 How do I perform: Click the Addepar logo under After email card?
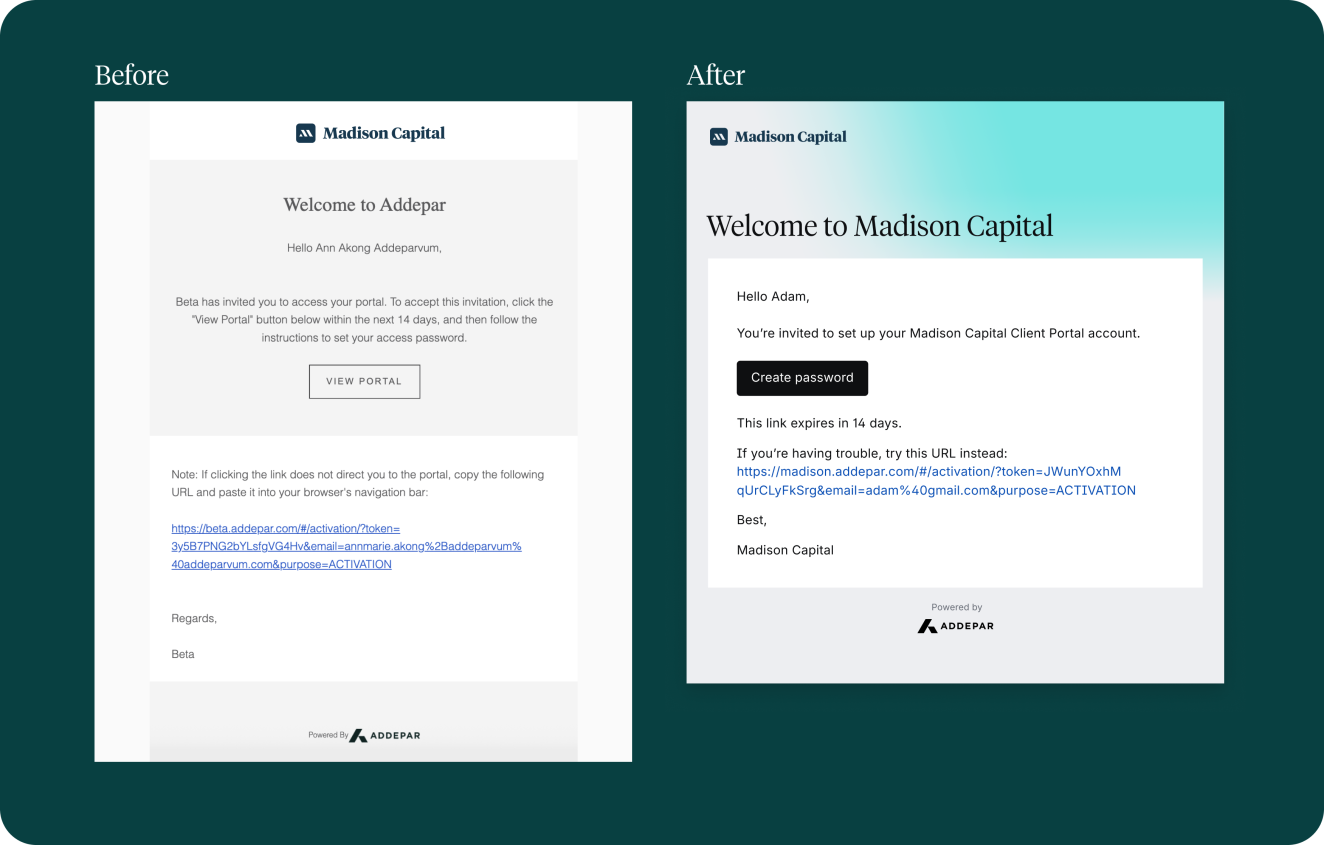(956, 626)
